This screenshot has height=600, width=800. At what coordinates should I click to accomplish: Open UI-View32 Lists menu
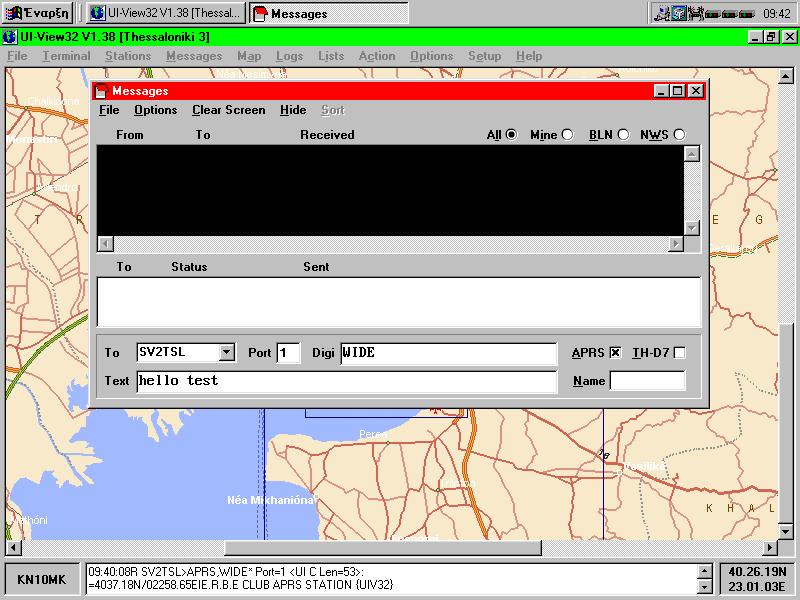[331, 56]
